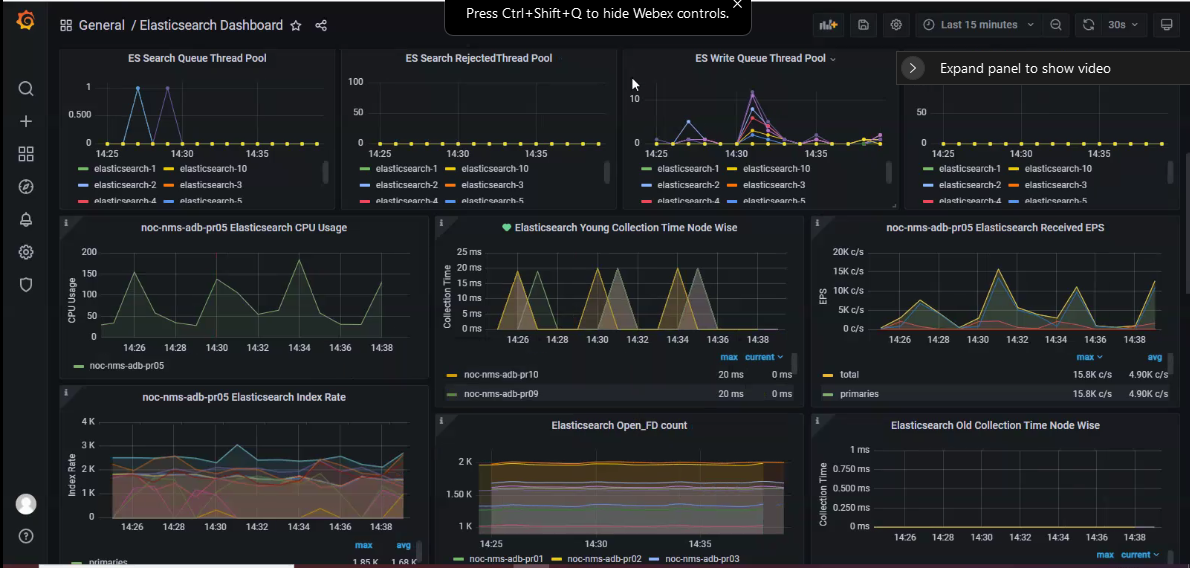
Task: Open ES Search RejectedThread Pool title menu
Action: click(x=479, y=58)
